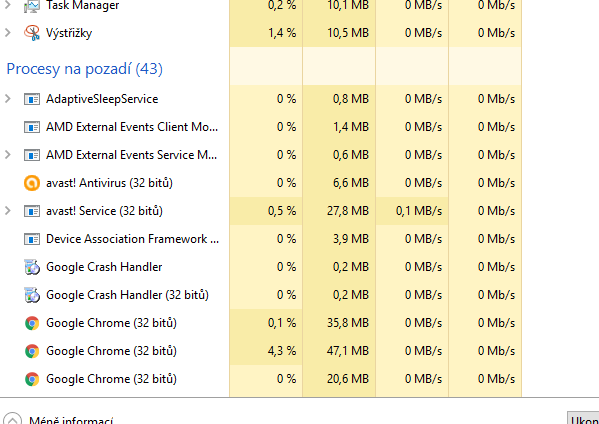Select AMD External Events Client Mo... name

(x=132, y=127)
